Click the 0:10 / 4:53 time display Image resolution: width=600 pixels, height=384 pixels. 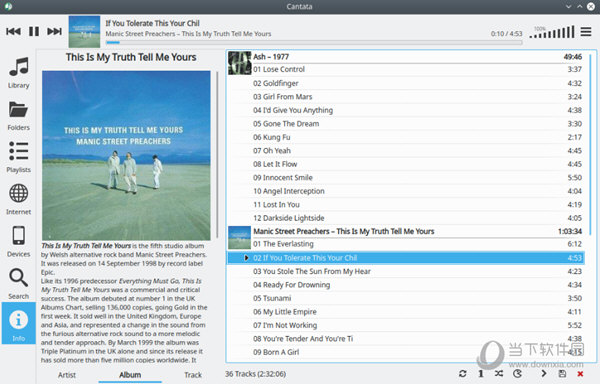(x=506, y=34)
